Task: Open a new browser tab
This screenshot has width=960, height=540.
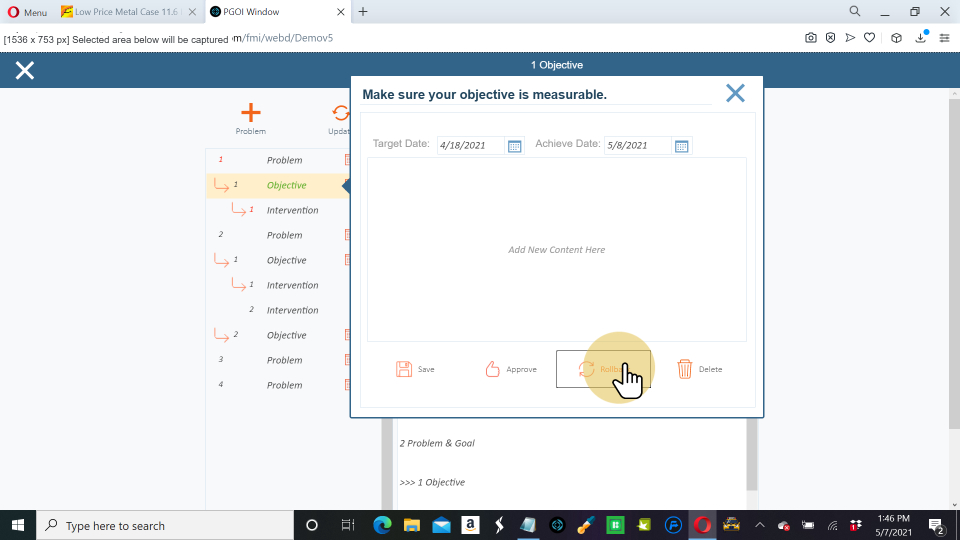Action: click(x=363, y=12)
